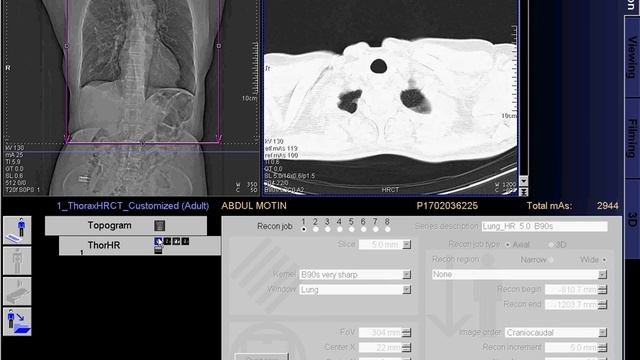Adjust the Recon begin stepper
640x360 pixels.
coord(602,290)
